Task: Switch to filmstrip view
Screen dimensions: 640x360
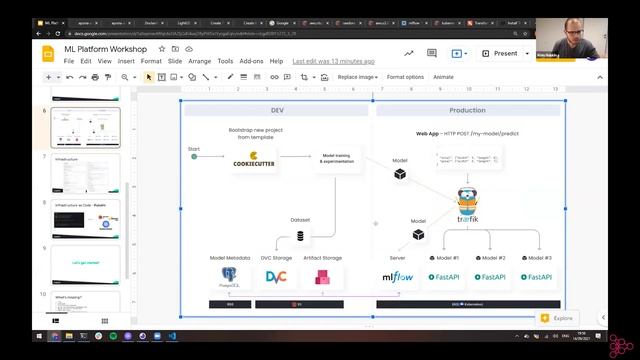Action: 56,321
